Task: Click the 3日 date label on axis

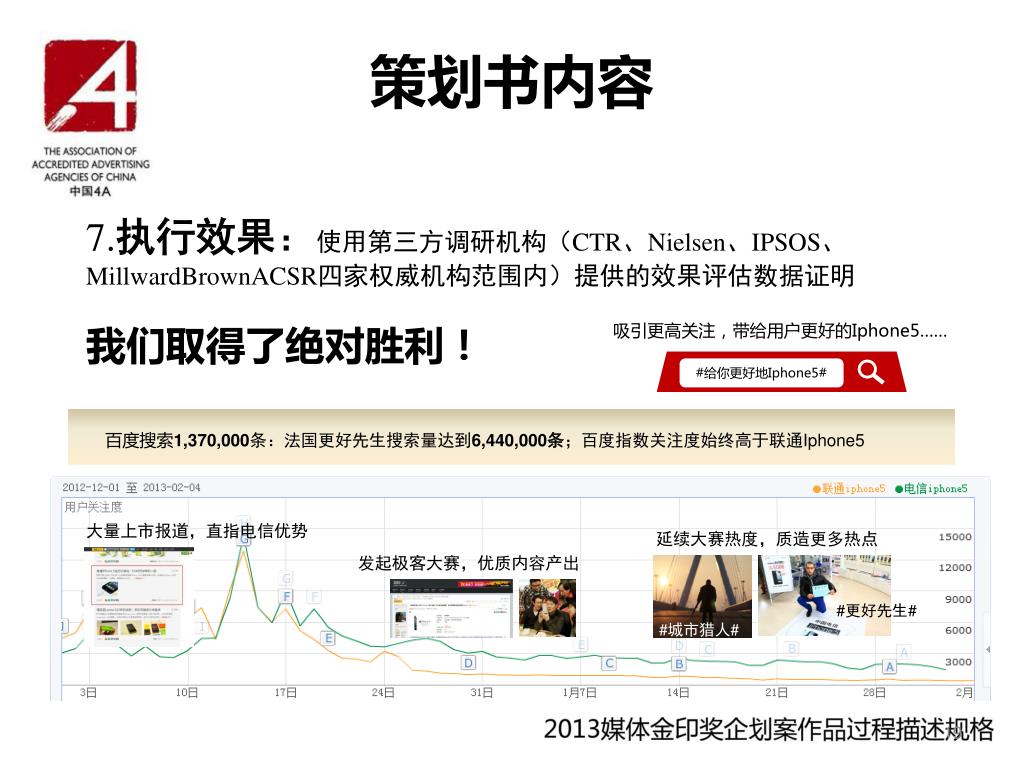Action: click(88, 692)
